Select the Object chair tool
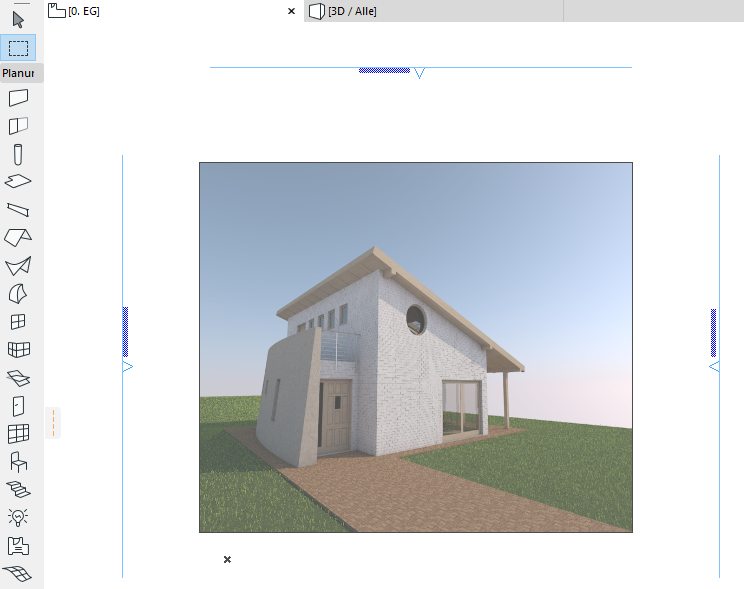 (x=18, y=462)
